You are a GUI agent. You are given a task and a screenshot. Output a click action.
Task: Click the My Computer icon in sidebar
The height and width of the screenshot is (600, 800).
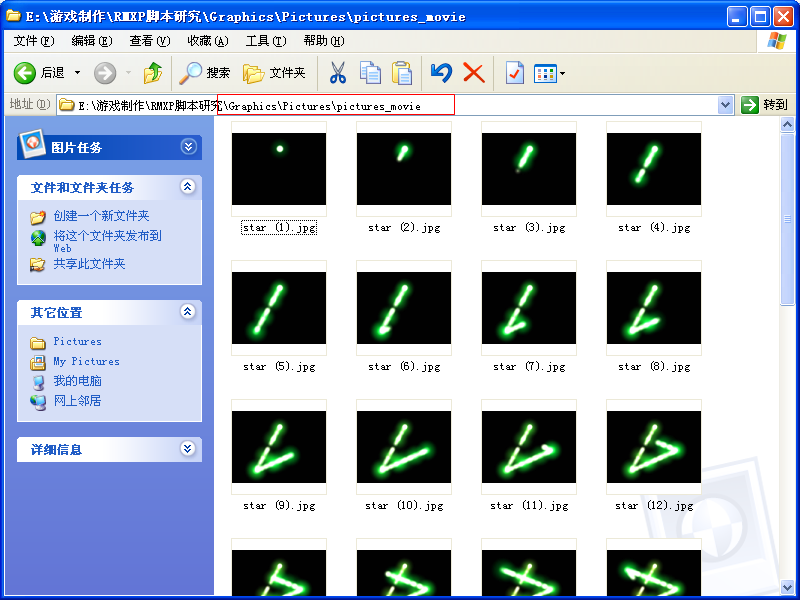(38, 382)
